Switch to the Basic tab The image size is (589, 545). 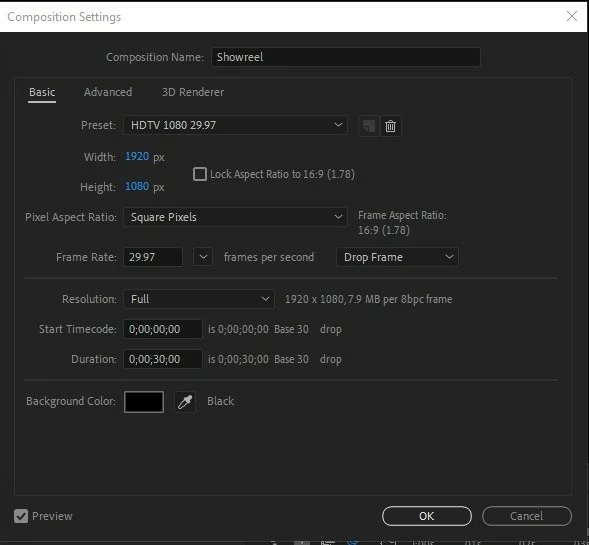42,92
